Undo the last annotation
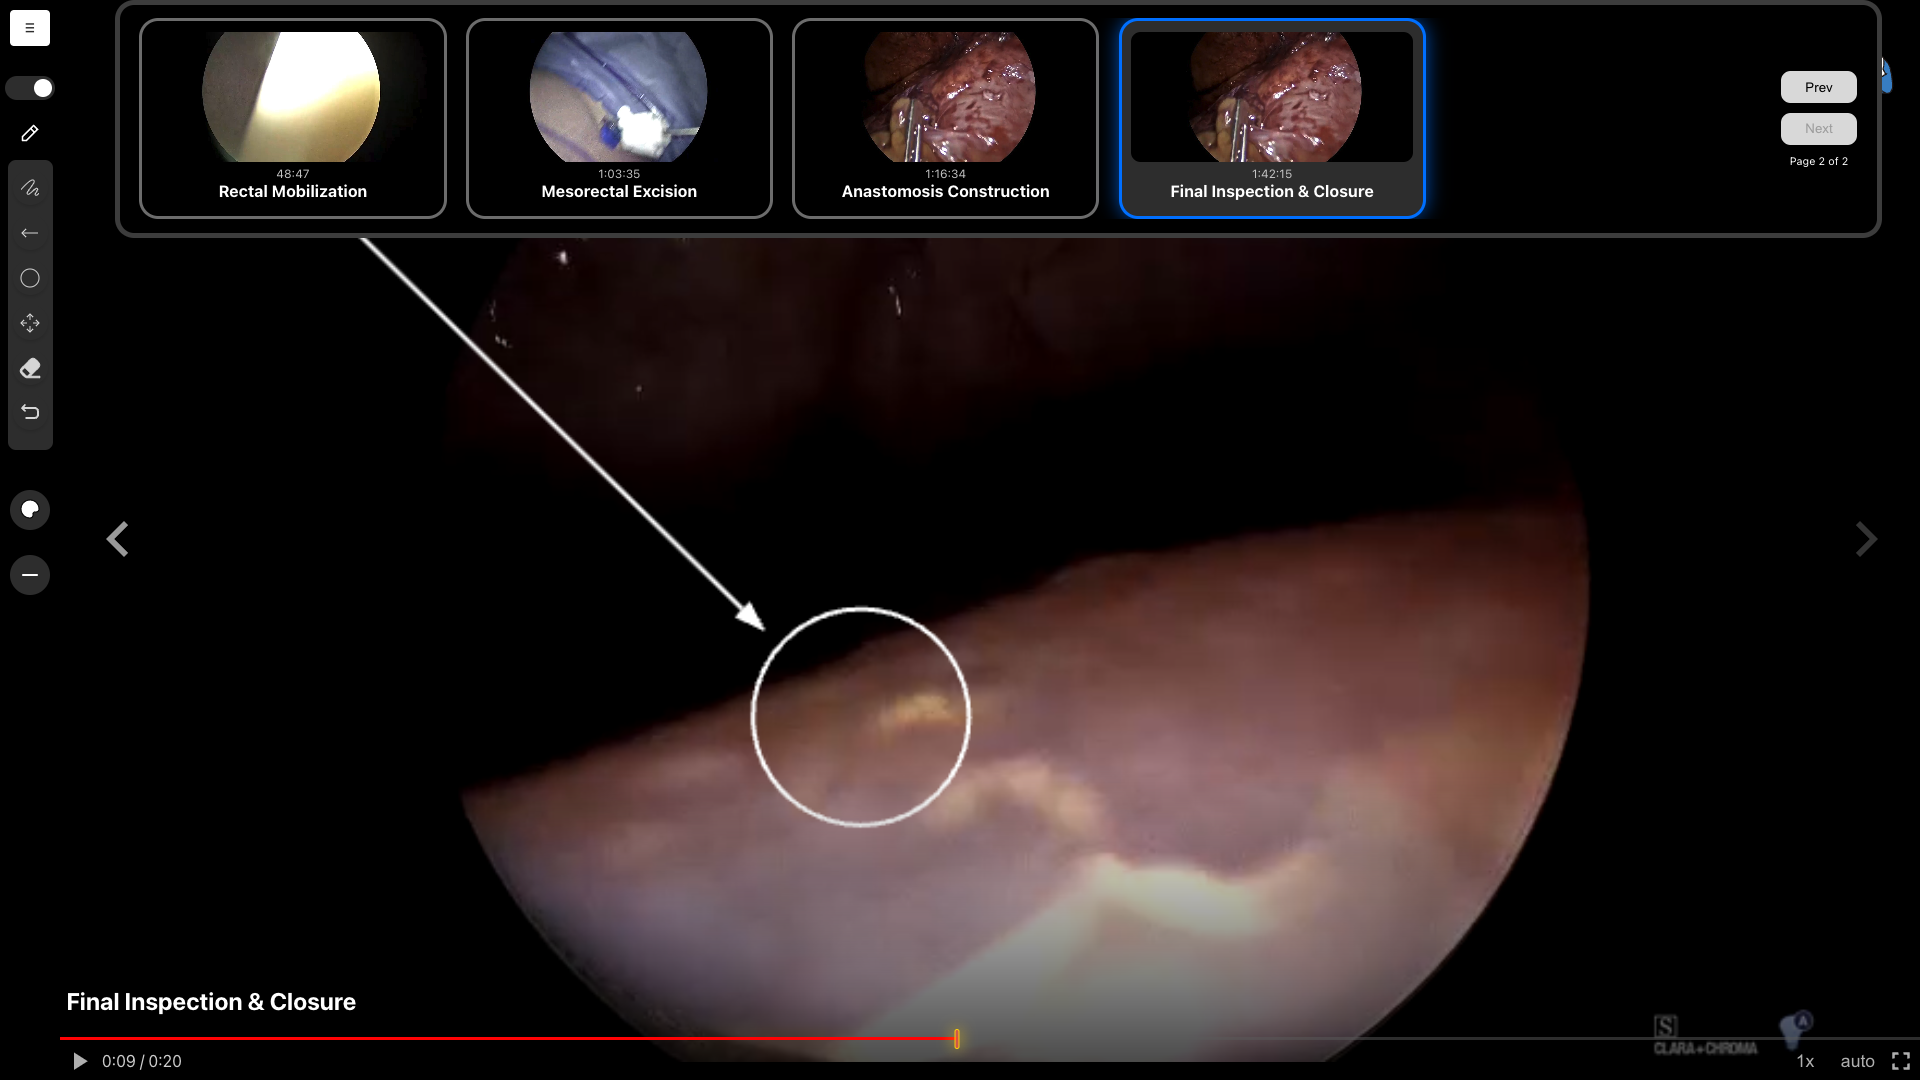The height and width of the screenshot is (1080, 1920). coord(30,412)
